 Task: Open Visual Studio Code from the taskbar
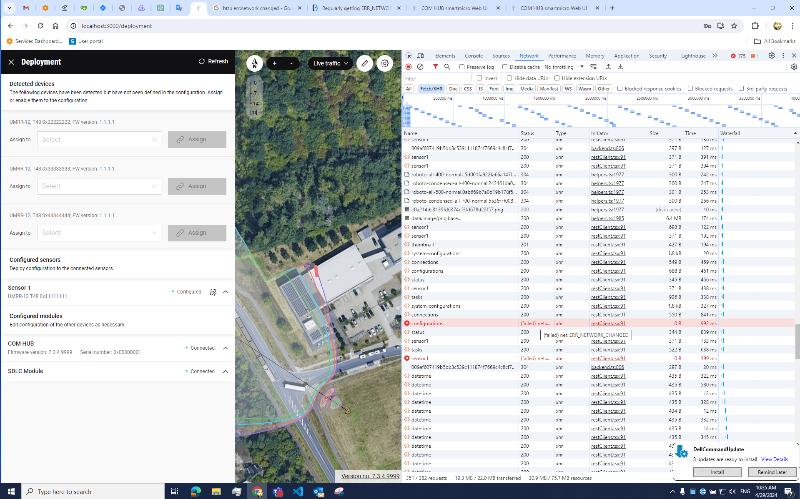pos(298,491)
